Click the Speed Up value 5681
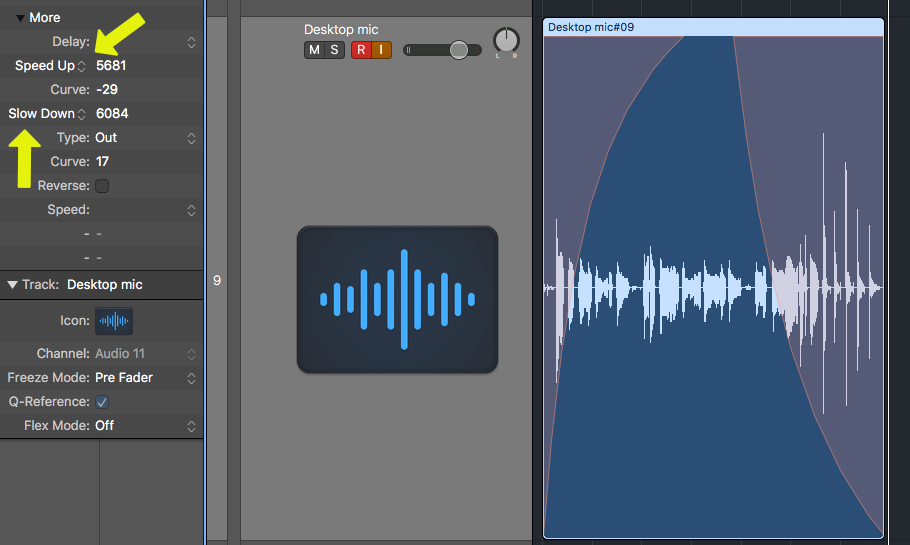The width and height of the screenshot is (910, 545). 111,66
